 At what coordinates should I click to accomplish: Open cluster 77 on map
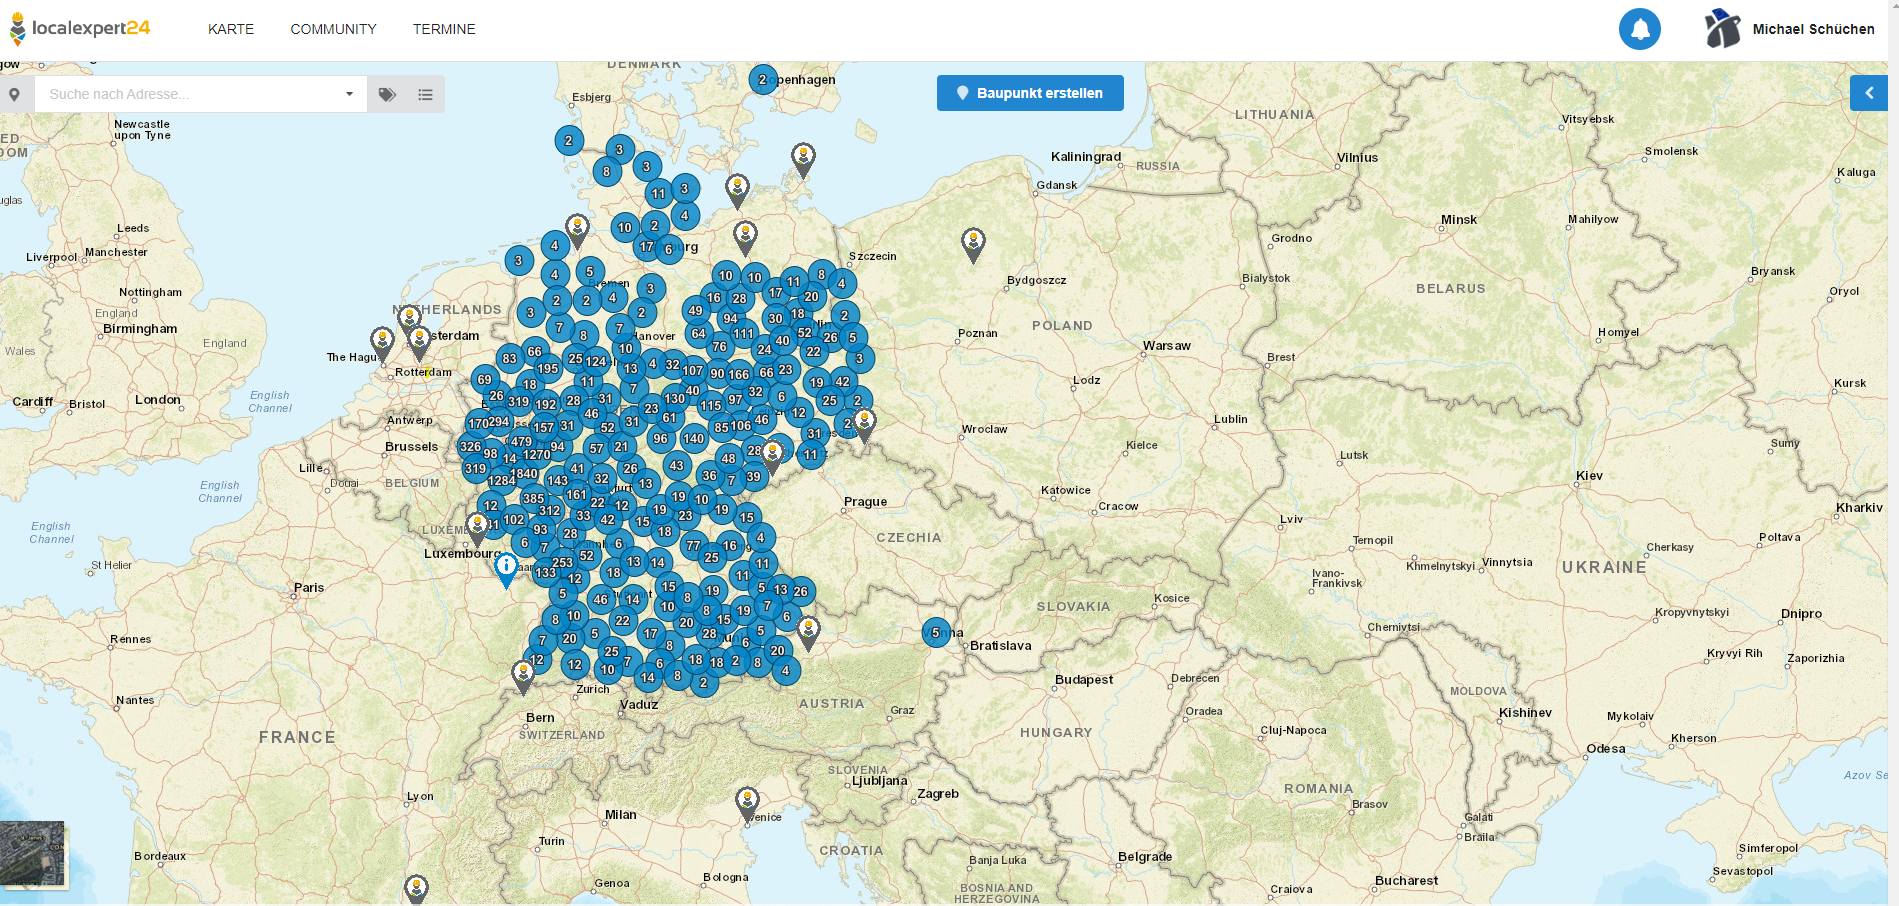point(693,546)
